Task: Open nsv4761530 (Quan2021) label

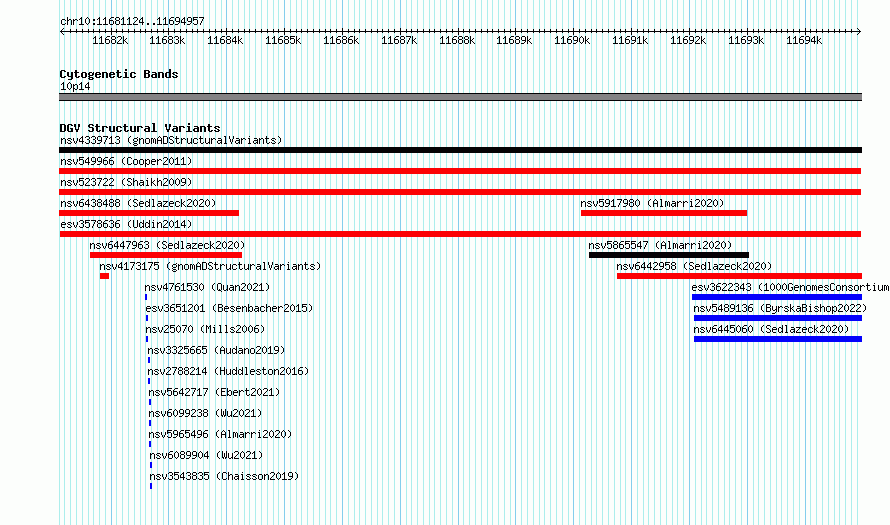Action: click(207, 287)
